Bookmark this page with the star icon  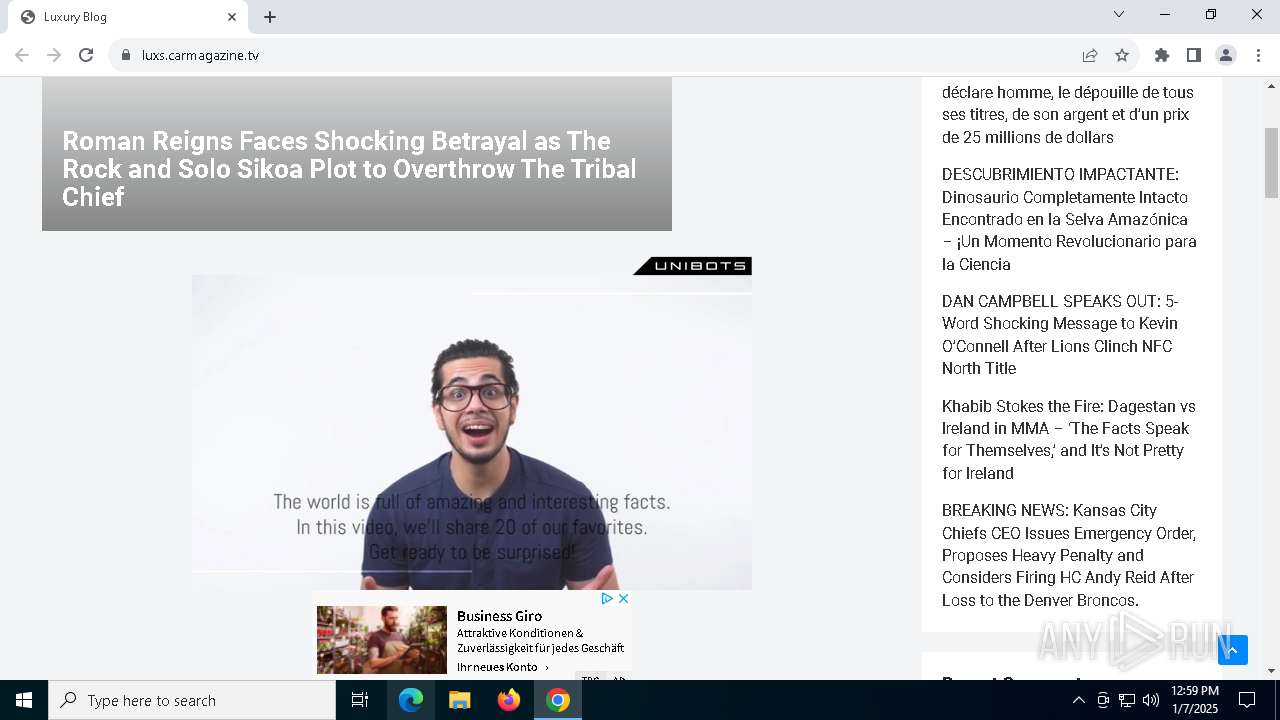click(x=1122, y=55)
